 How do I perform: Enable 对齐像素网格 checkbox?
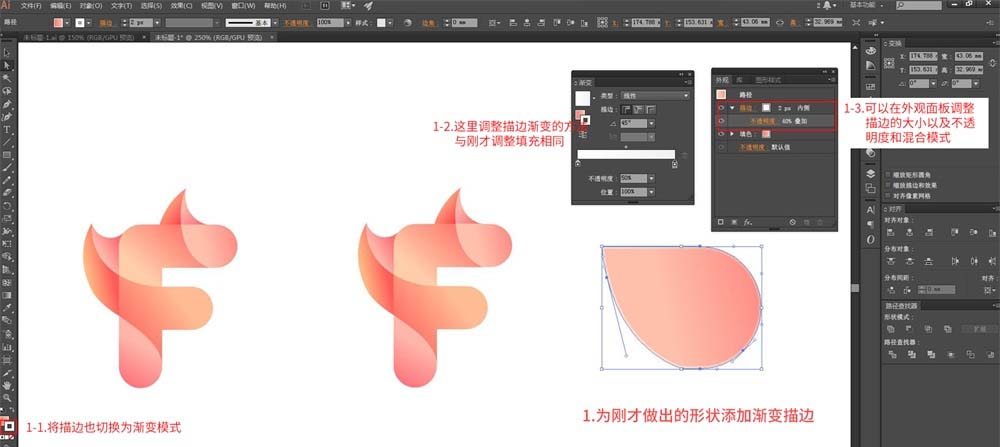click(x=888, y=196)
